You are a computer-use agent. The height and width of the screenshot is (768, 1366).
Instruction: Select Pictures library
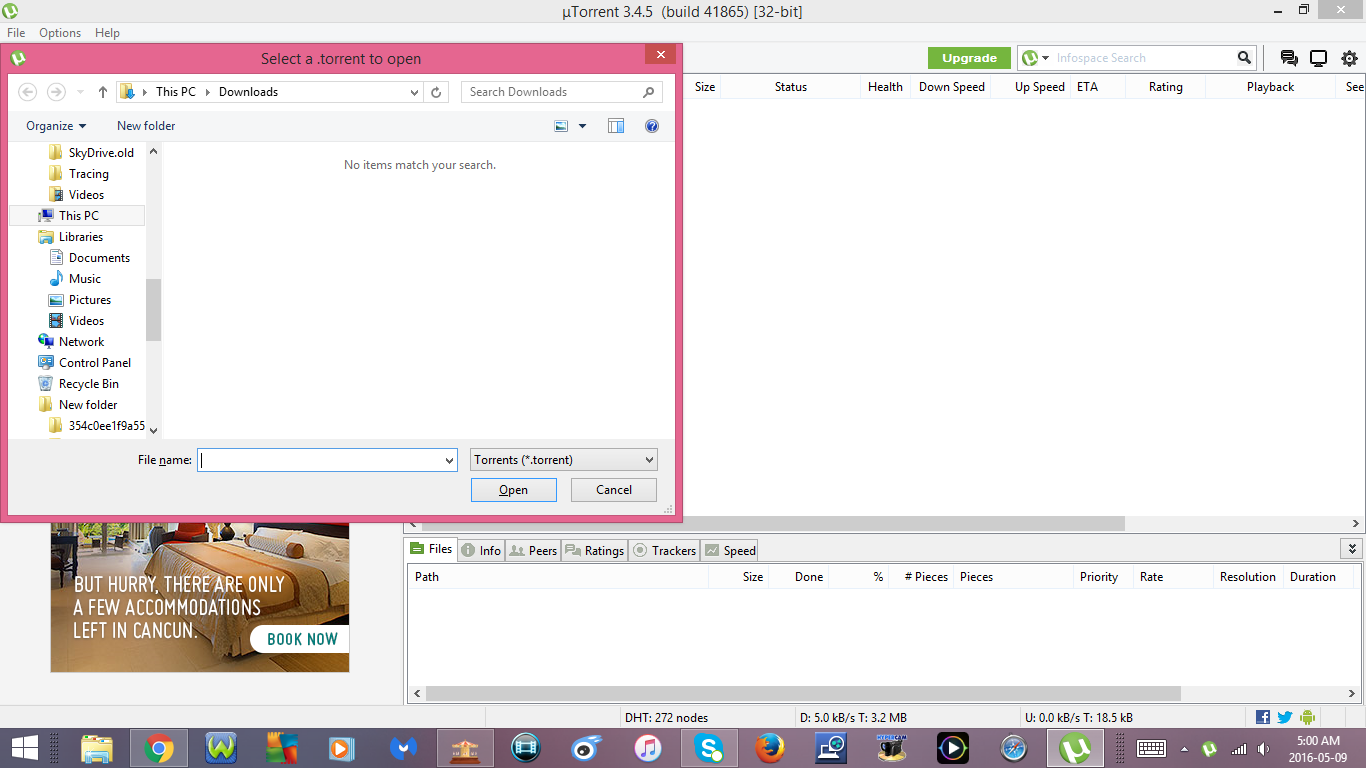[80, 300]
